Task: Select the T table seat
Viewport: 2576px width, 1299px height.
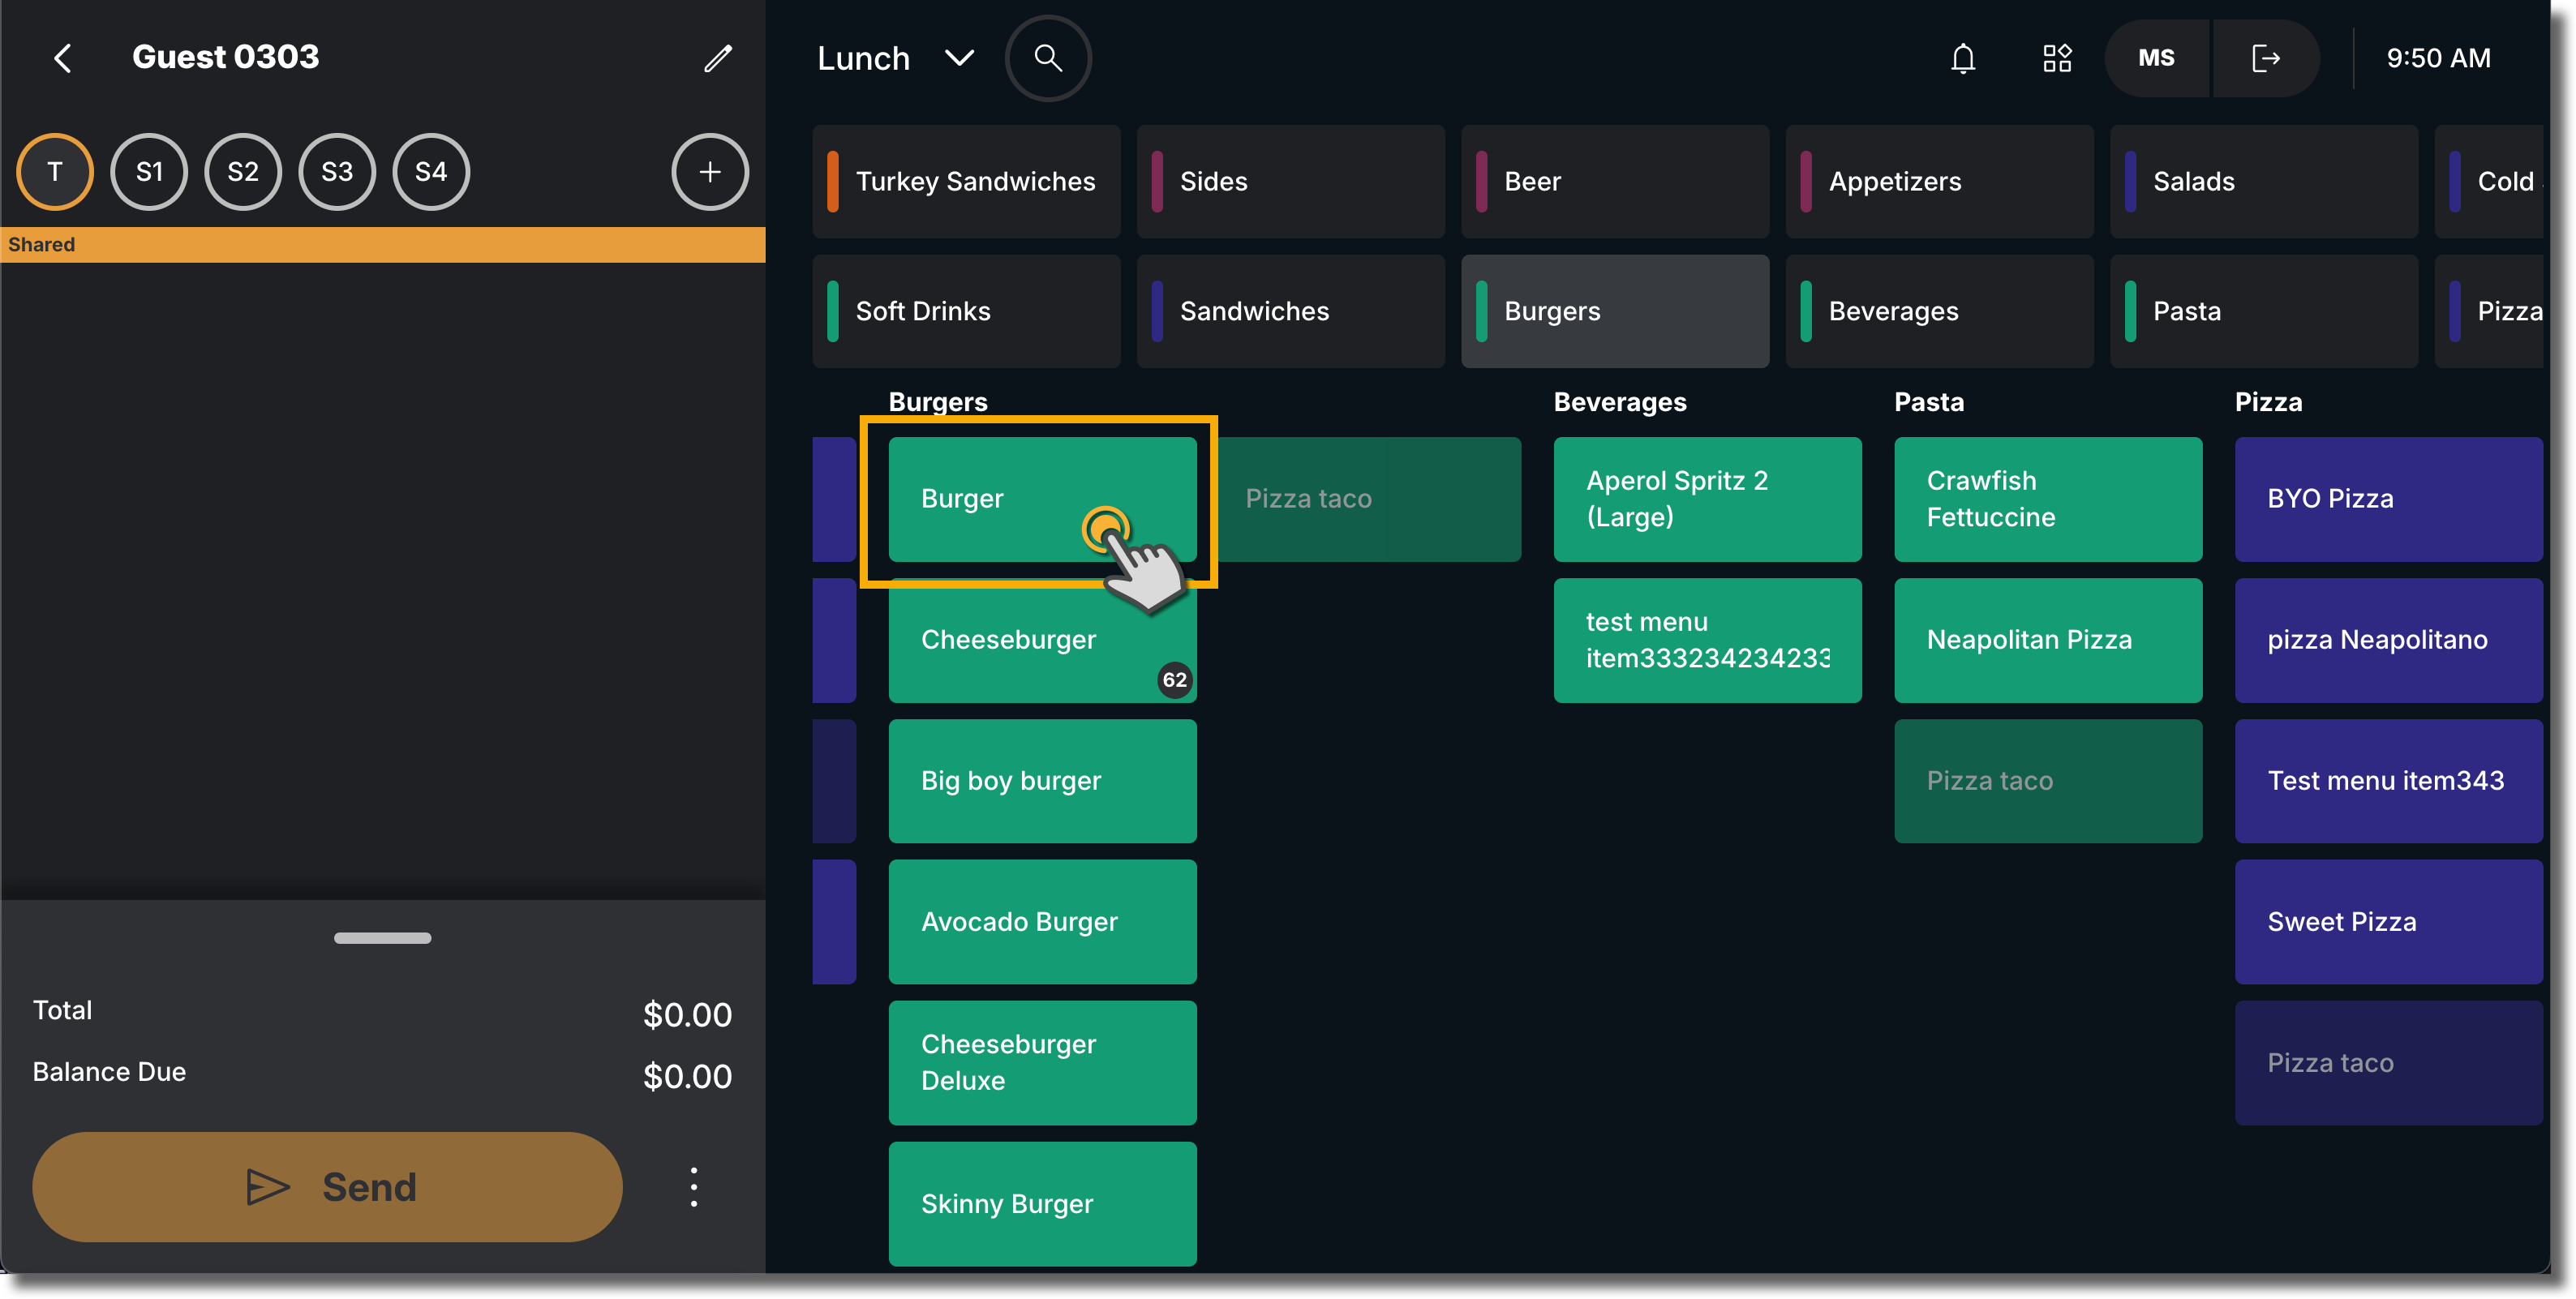Action: click(55, 172)
